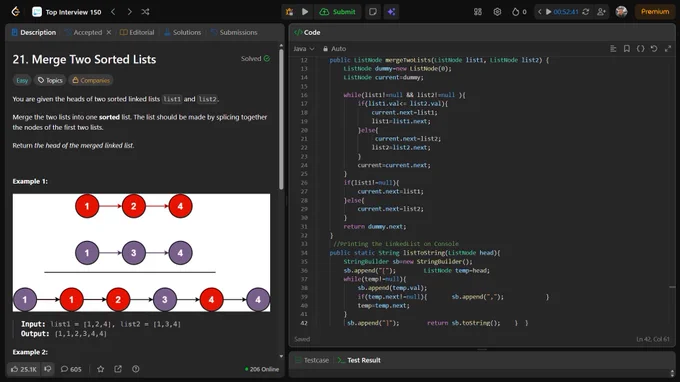Open the Editorial tab
680x382 pixels.
pyautogui.click(x=137, y=33)
